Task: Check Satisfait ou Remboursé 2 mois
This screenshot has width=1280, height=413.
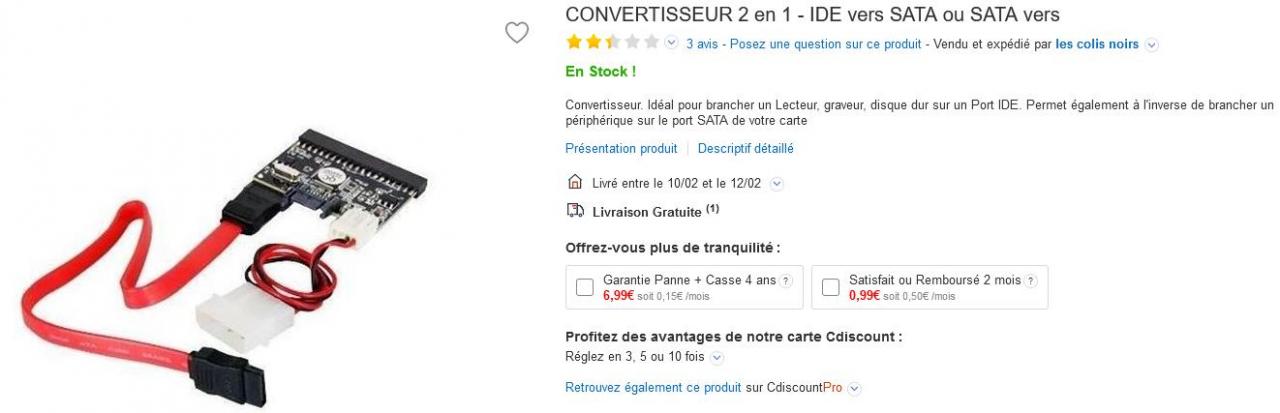Action: click(830, 288)
